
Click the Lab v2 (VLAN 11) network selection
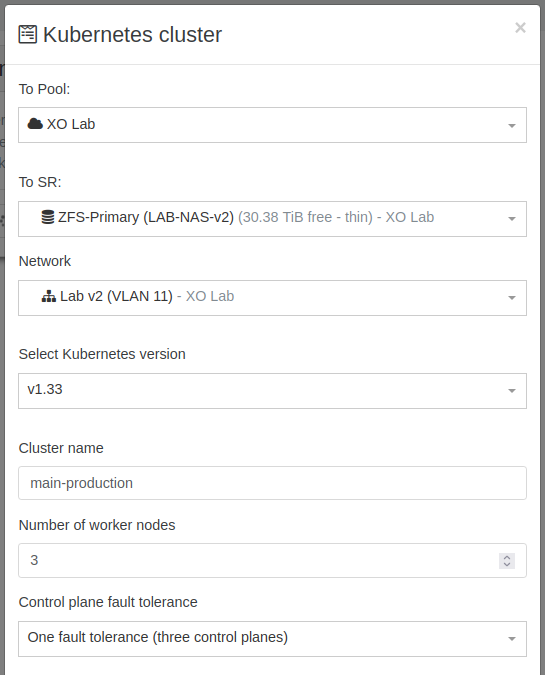116,296
